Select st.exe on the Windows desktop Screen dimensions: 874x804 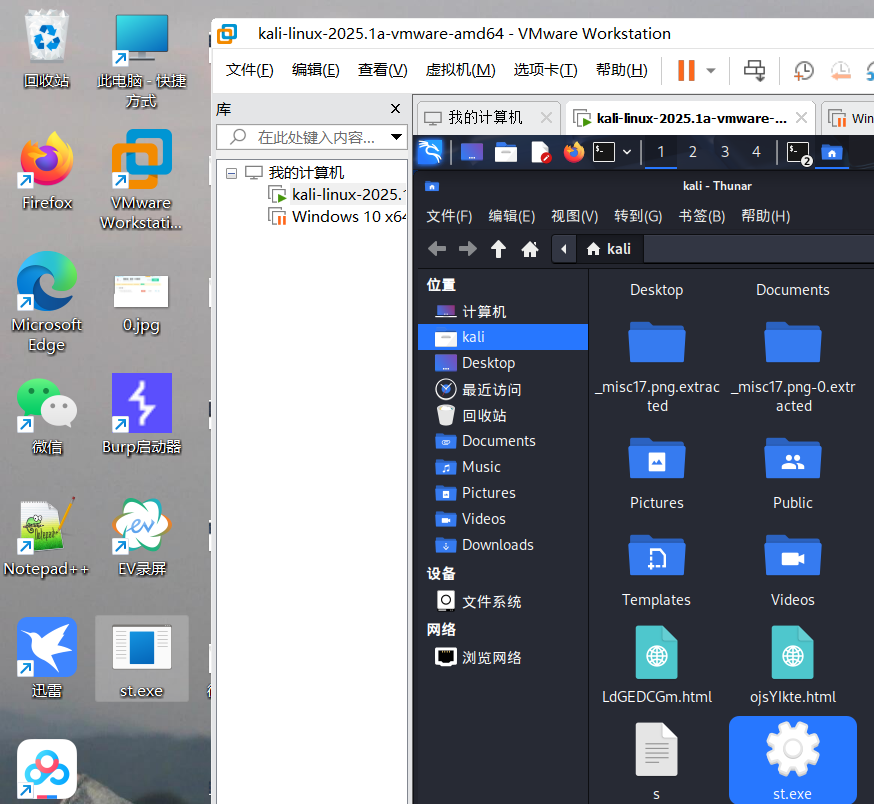coord(142,659)
